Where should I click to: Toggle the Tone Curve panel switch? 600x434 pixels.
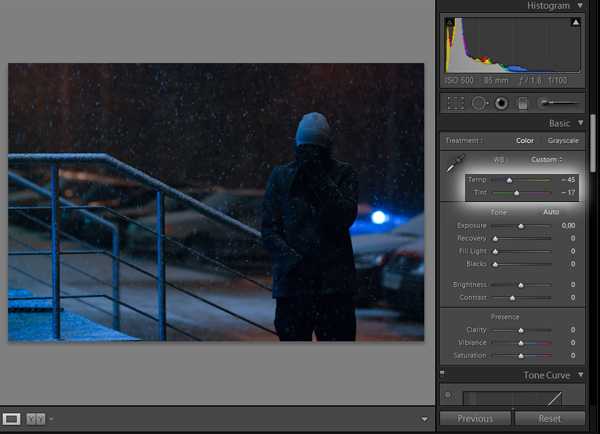click(447, 395)
